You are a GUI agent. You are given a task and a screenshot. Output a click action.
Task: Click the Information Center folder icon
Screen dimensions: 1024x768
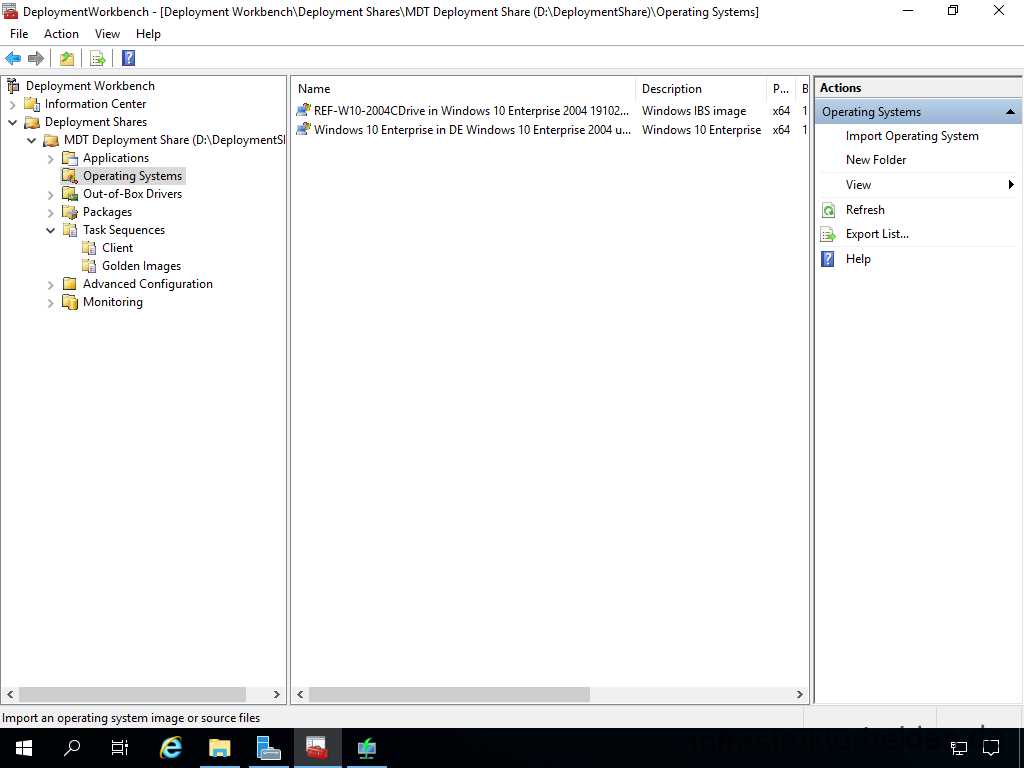[x=32, y=104]
